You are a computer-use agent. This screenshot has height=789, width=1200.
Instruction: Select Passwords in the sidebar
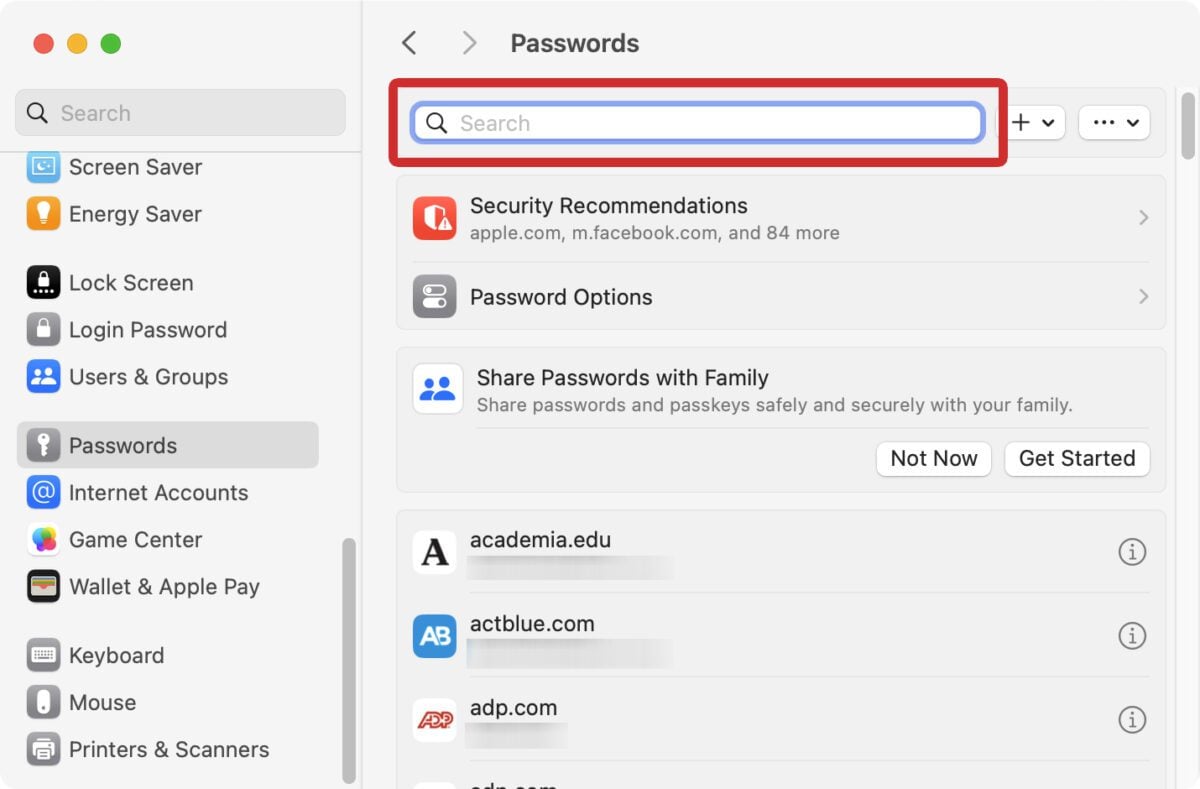point(123,445)
